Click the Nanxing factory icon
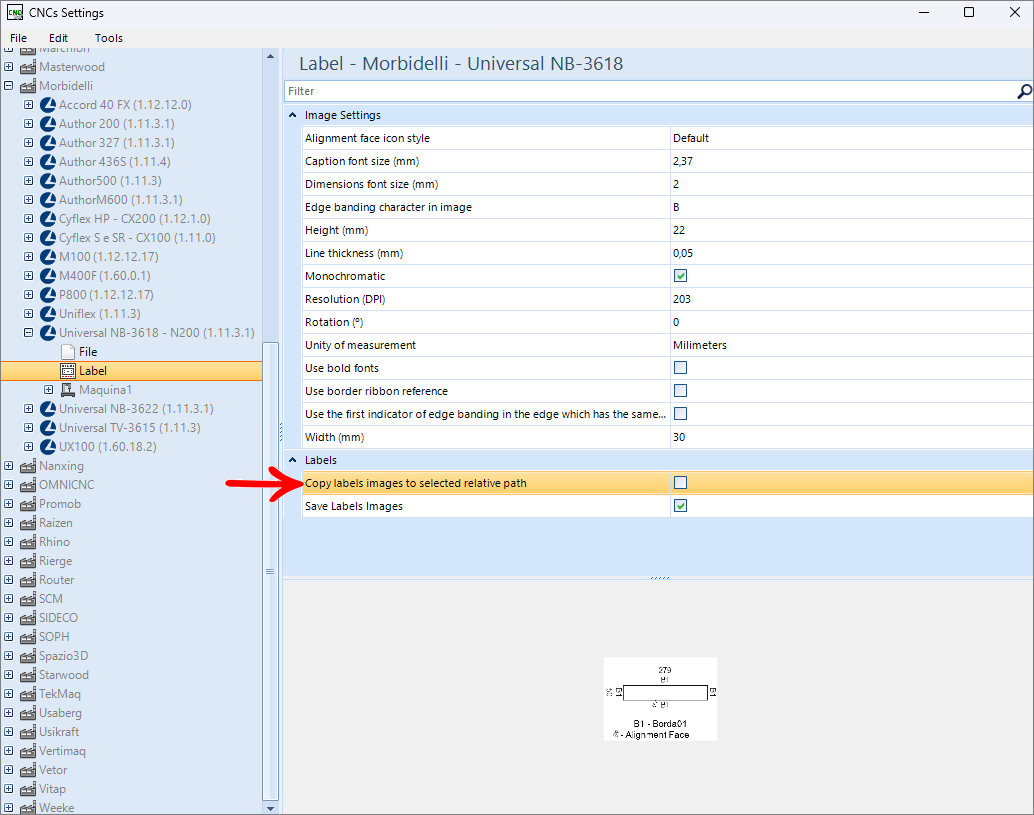 pos(28,466)
